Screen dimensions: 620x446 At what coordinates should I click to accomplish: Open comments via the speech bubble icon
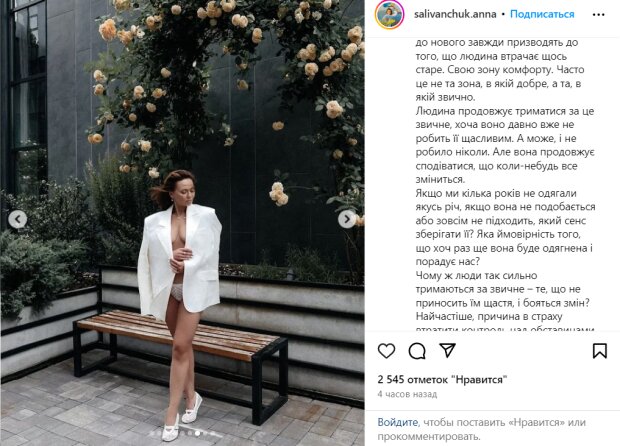[x=417, y=351]
